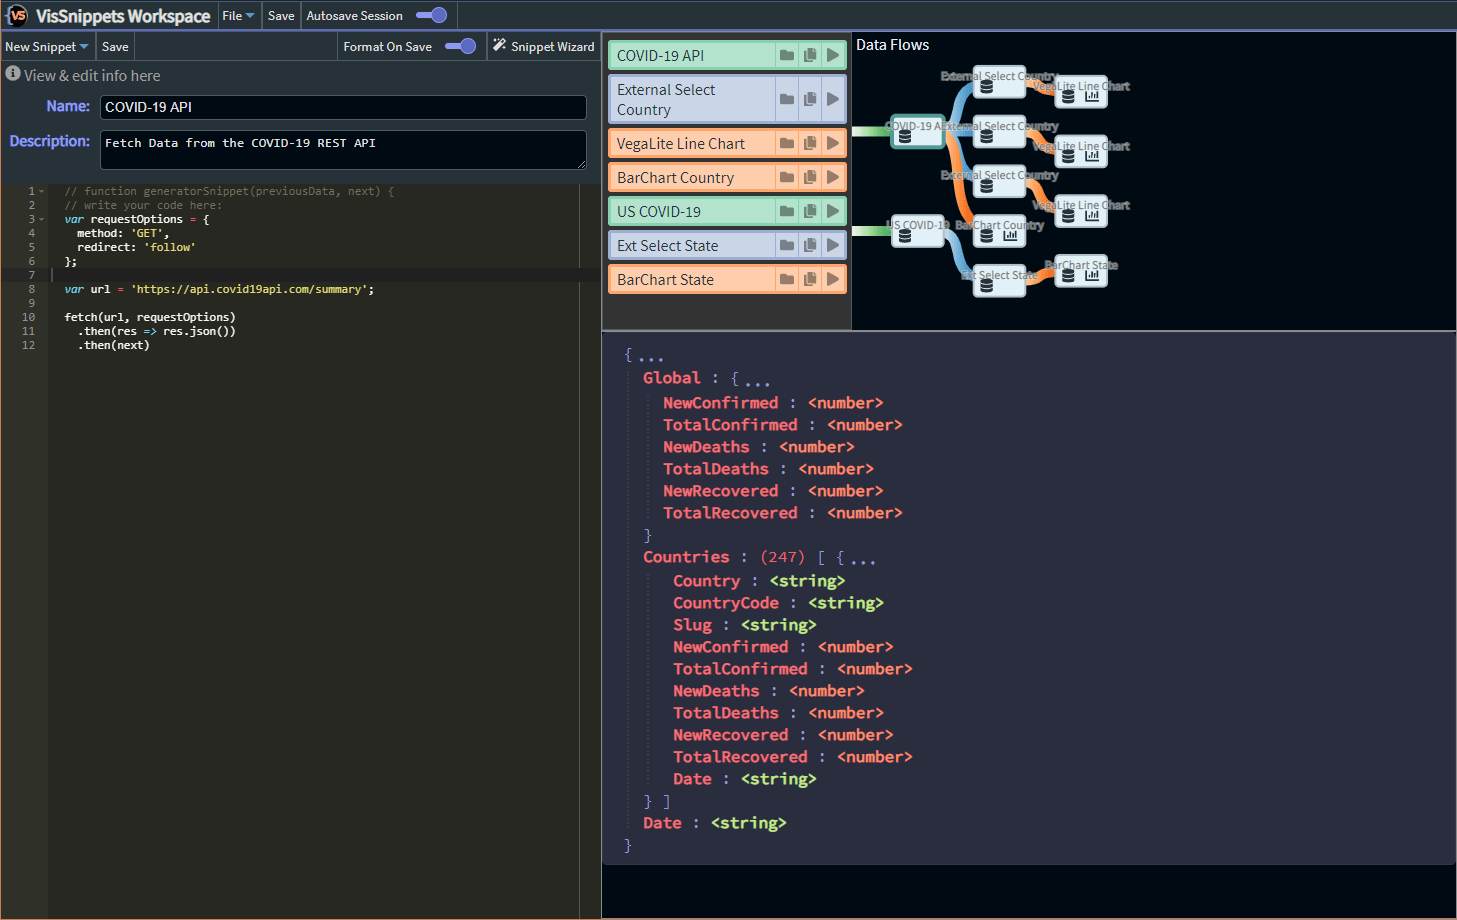The width and height of the screenshot is (1457, 920).
Task: Click the "View & edit info here" text
Action: [92, 75]
